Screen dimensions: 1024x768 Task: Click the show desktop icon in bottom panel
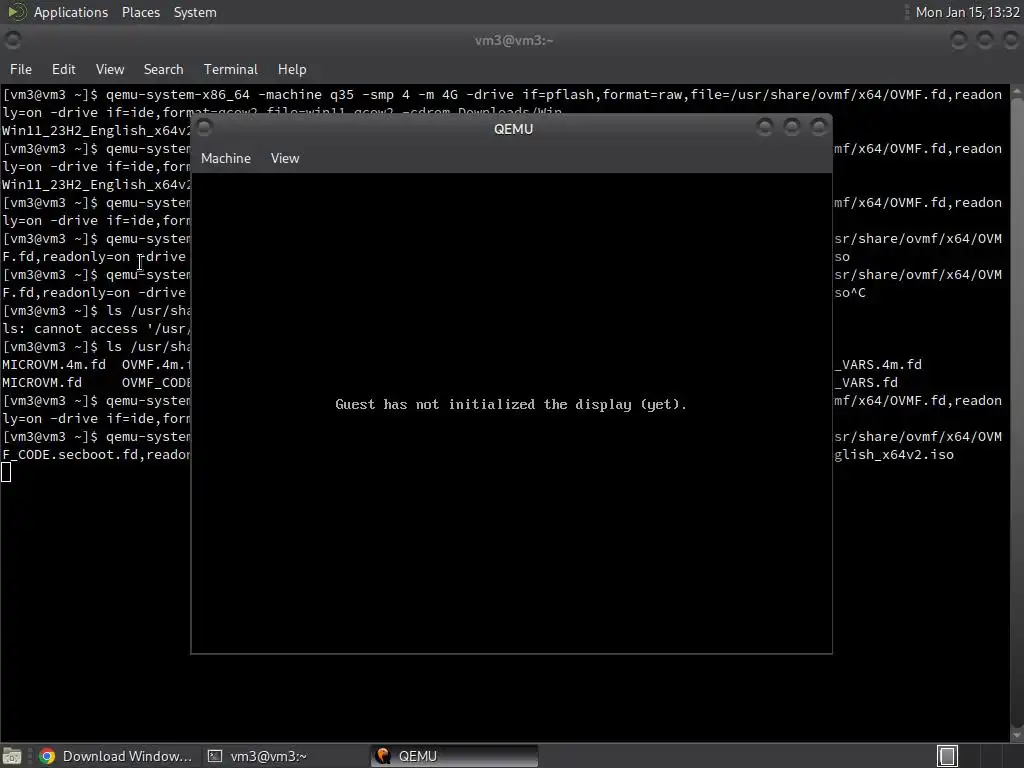[x=12, y=756]
